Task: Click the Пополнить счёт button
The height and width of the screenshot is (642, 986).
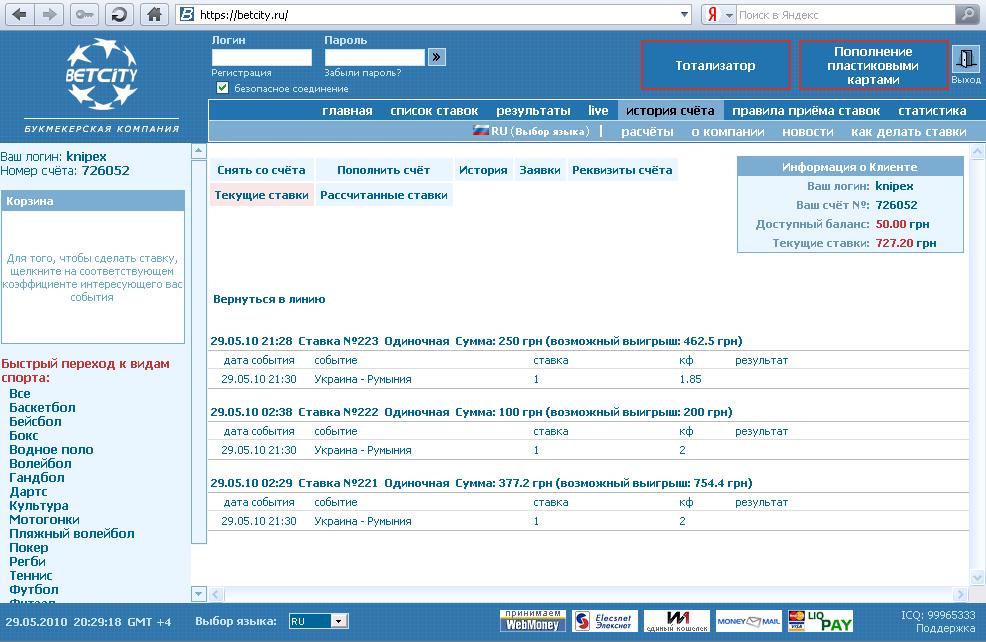Action: point(383,170)
